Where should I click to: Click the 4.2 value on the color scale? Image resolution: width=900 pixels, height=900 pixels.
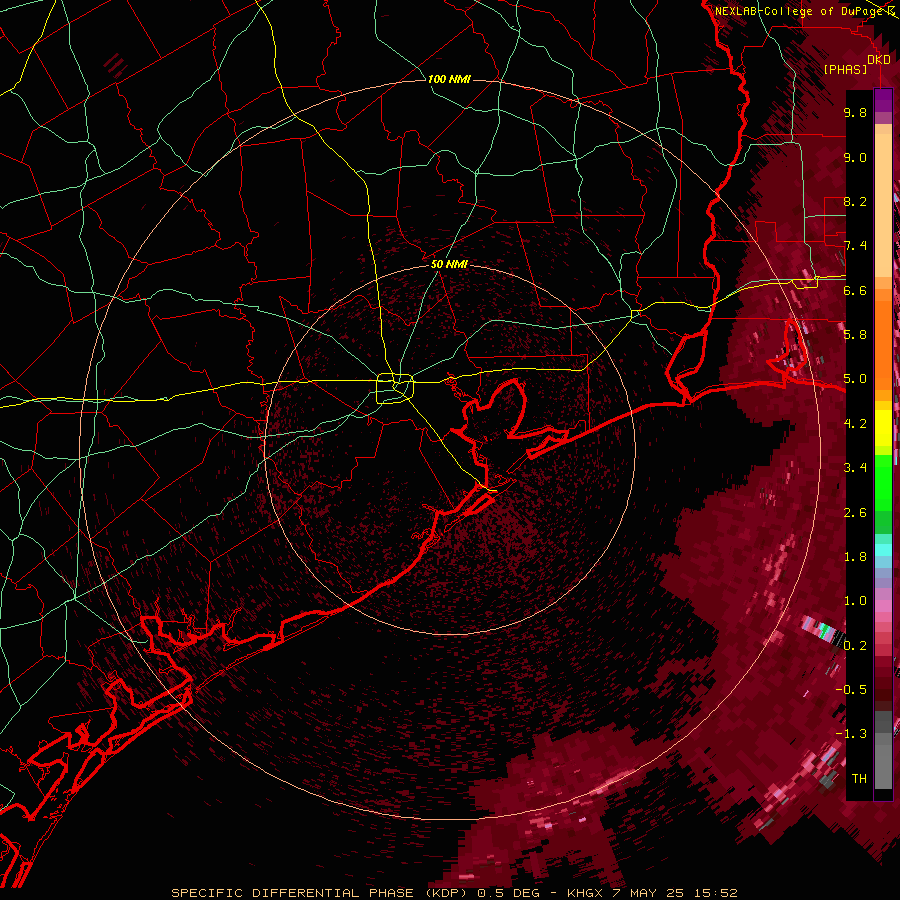point(855,424)
